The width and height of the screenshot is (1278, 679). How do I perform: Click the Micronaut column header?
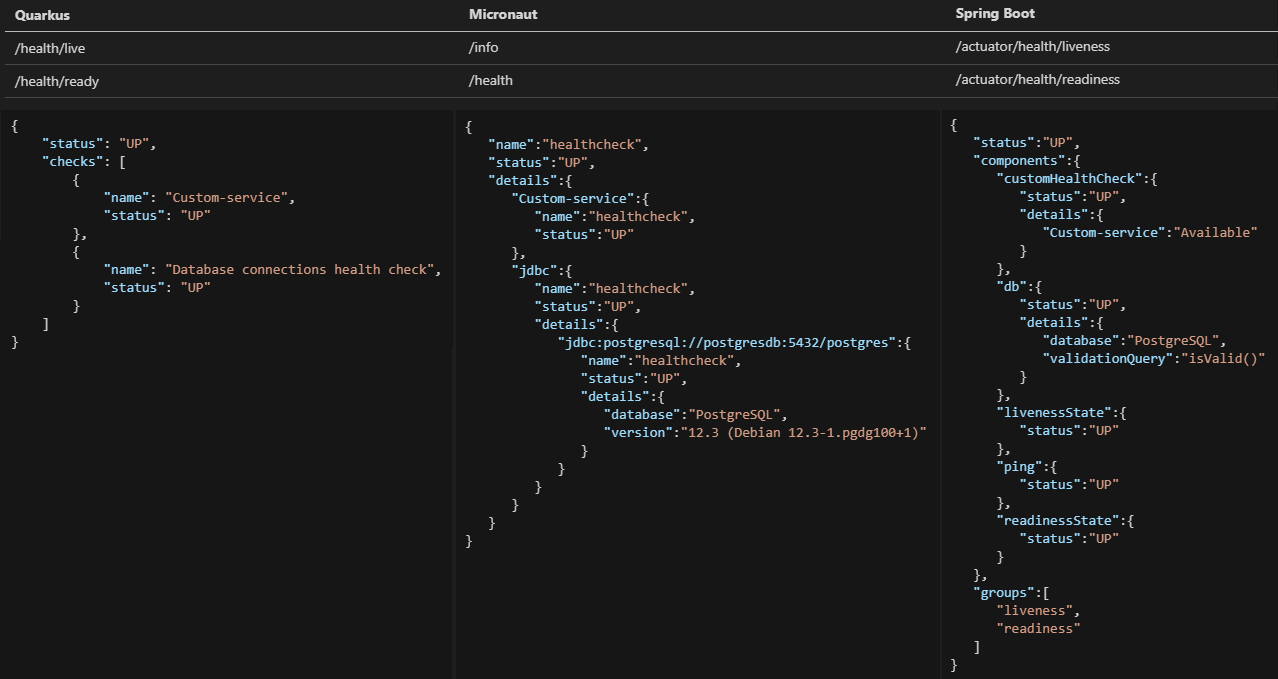pyautogui.click(x=502, y=15)
